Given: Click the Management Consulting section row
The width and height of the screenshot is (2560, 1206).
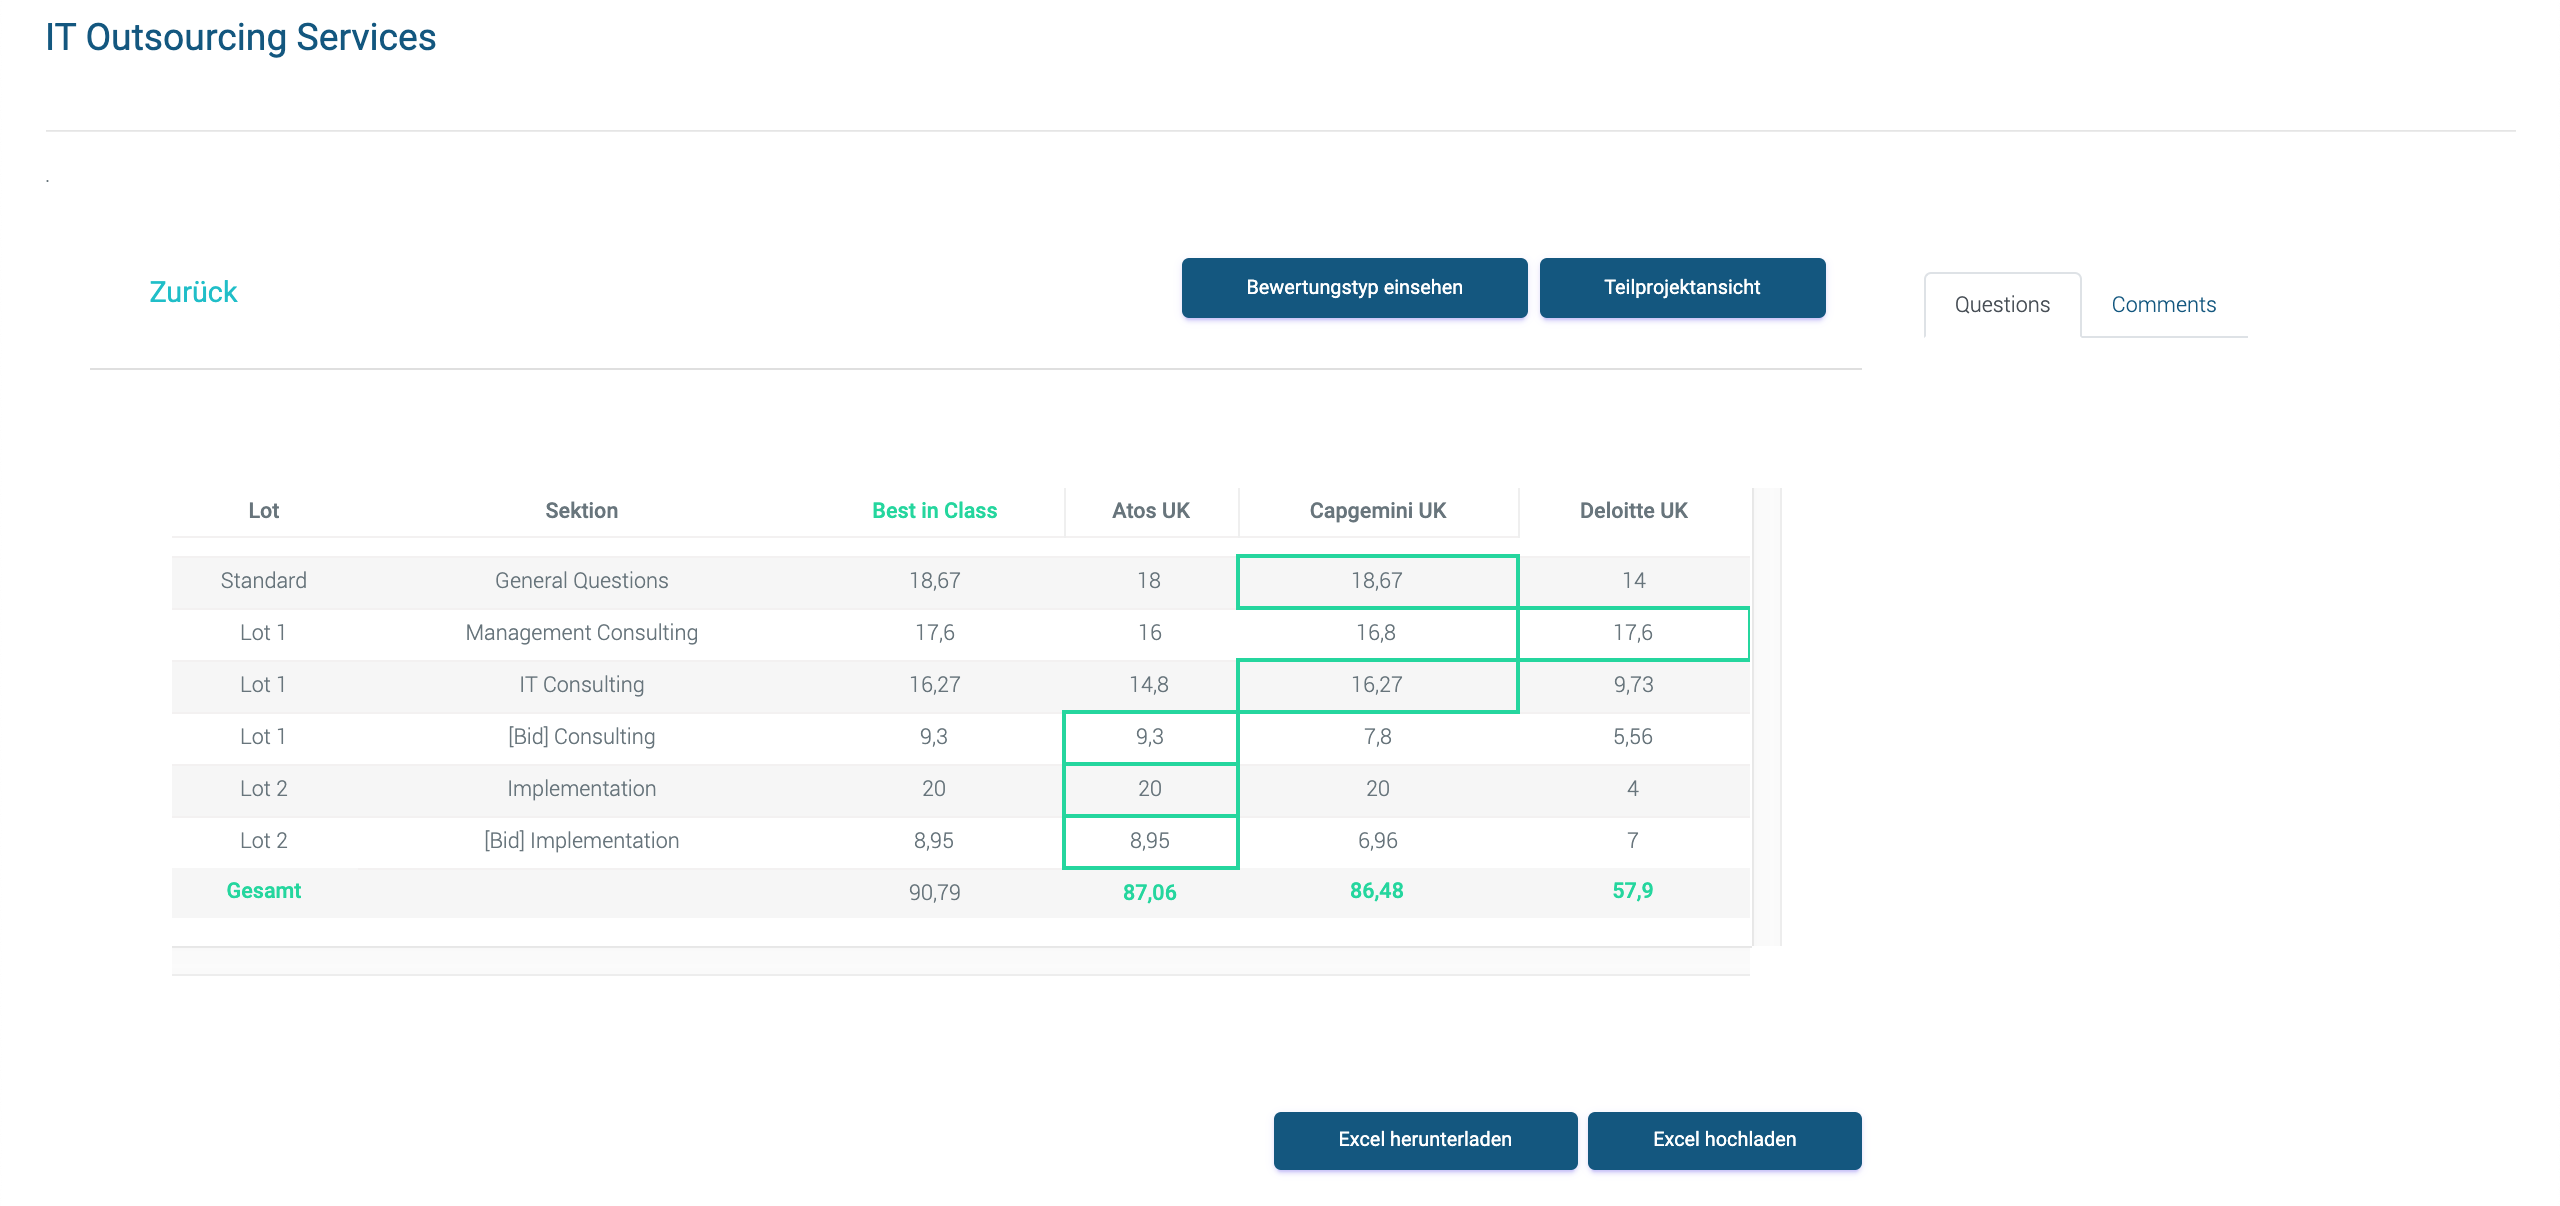Looking at the screenshot, I should (581, 633).
